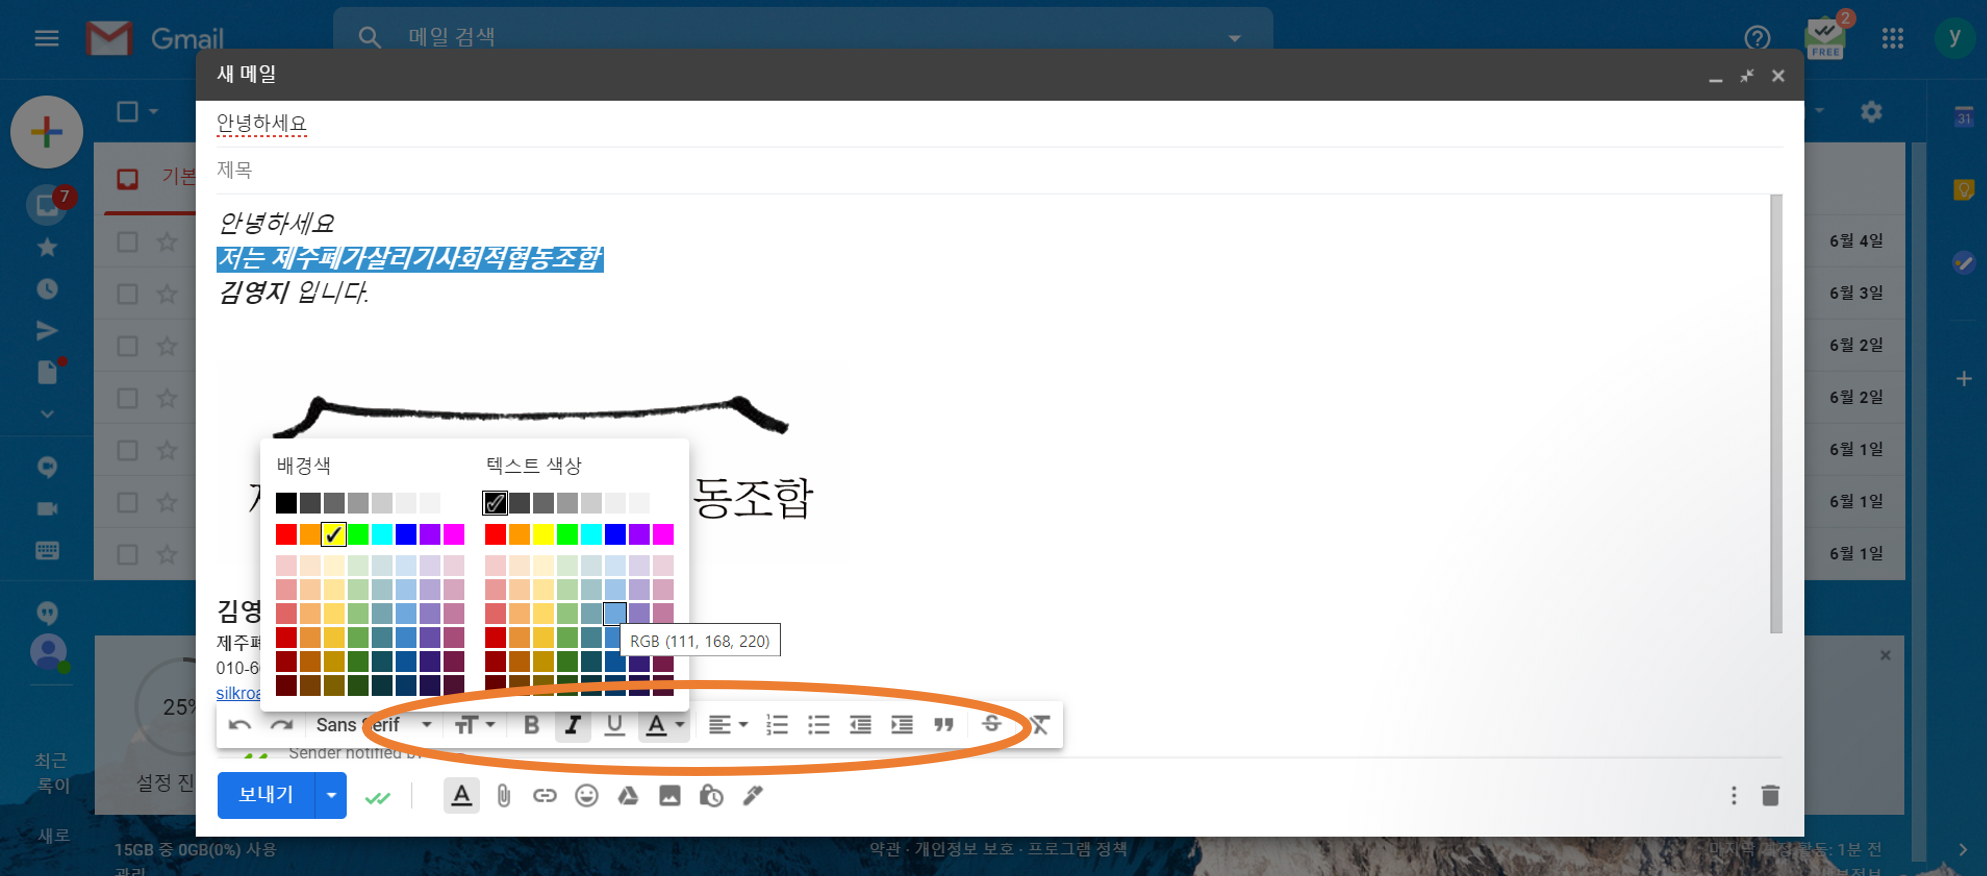The height and width of the screenshot is (876, 1987).
Task: Open Gmail settings gear
Action: click(x=1871, y=112)
